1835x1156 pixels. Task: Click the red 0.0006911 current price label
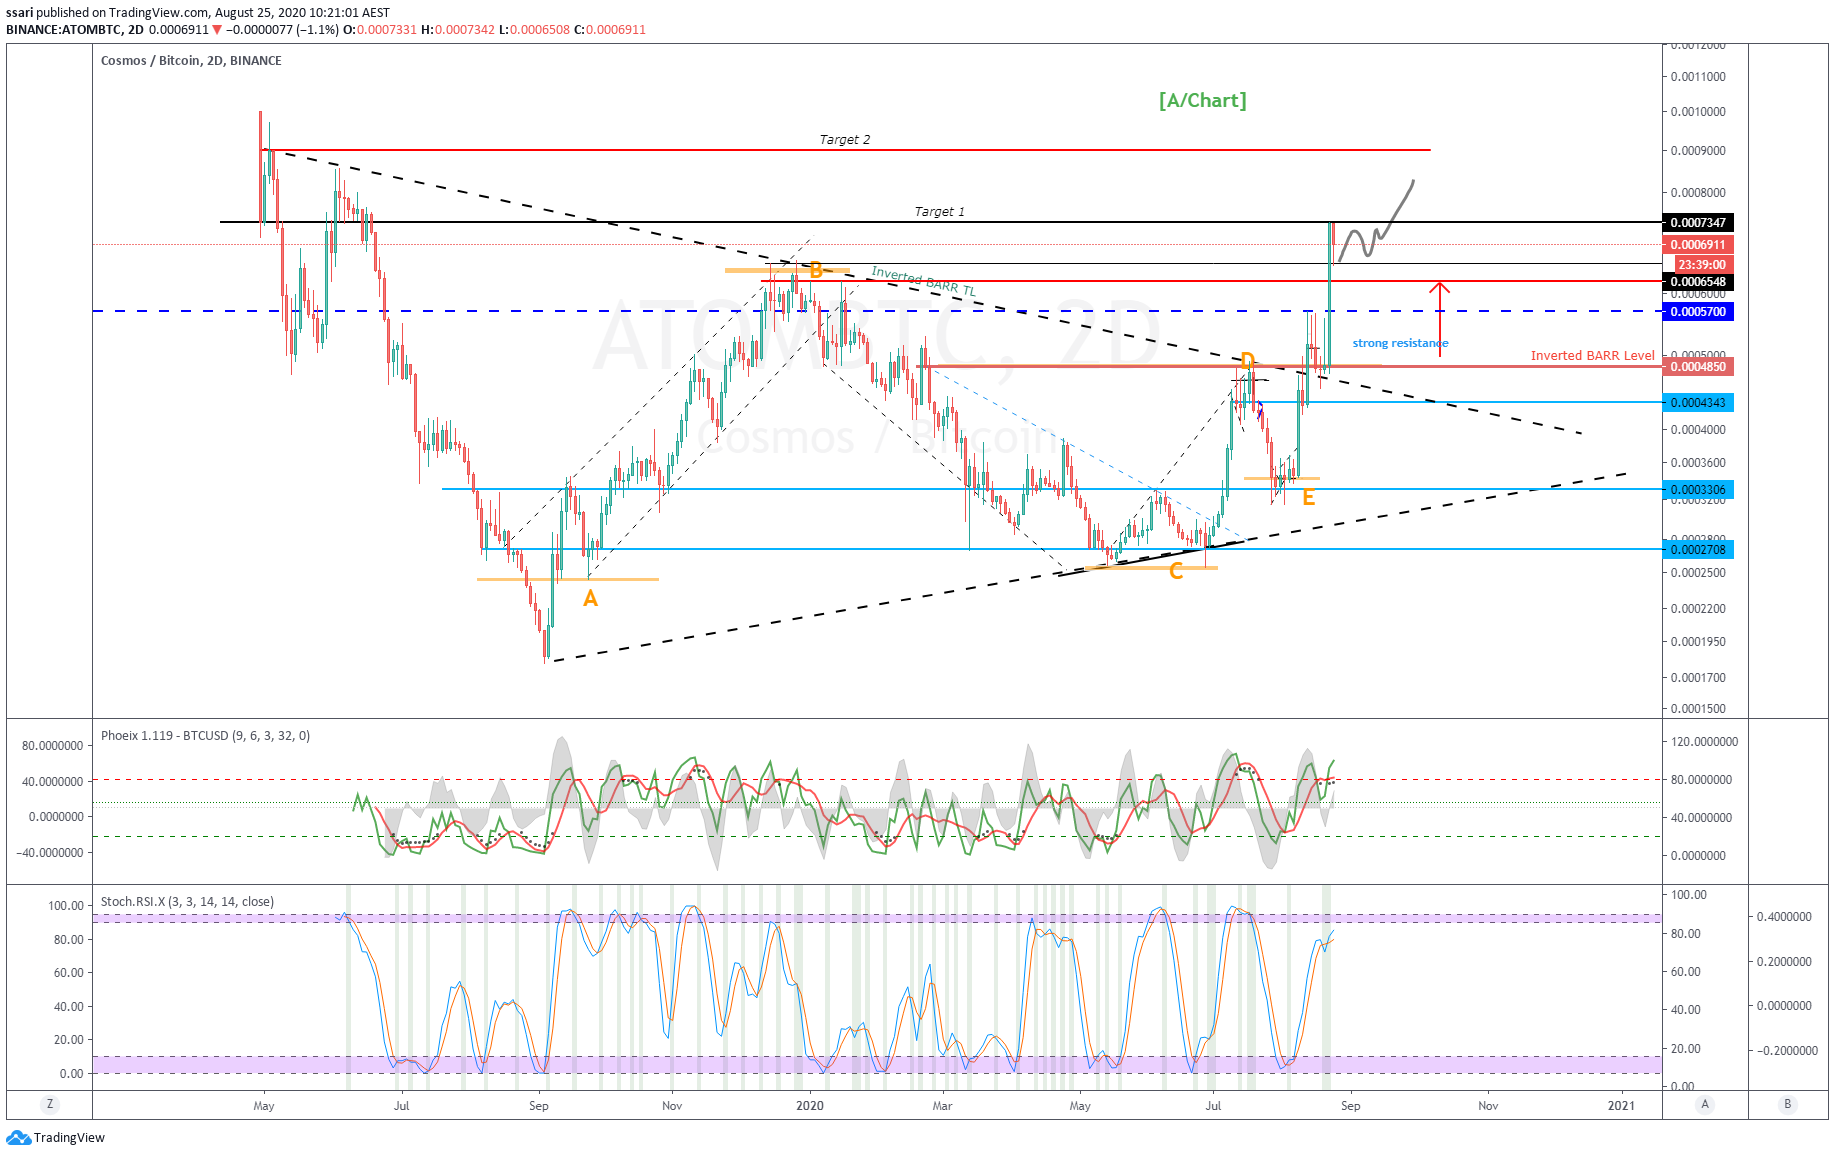click(x=1697, y=244)
